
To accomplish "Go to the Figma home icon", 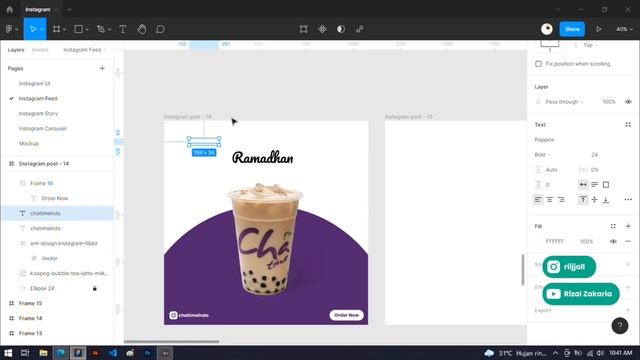I will (x=9, y=9).
